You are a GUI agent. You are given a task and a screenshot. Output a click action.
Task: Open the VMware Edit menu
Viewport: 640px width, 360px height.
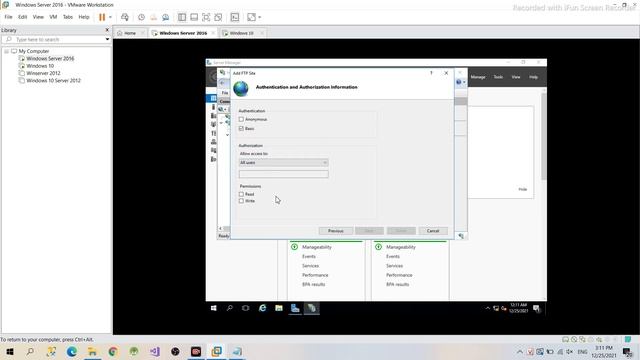point(22,17)
